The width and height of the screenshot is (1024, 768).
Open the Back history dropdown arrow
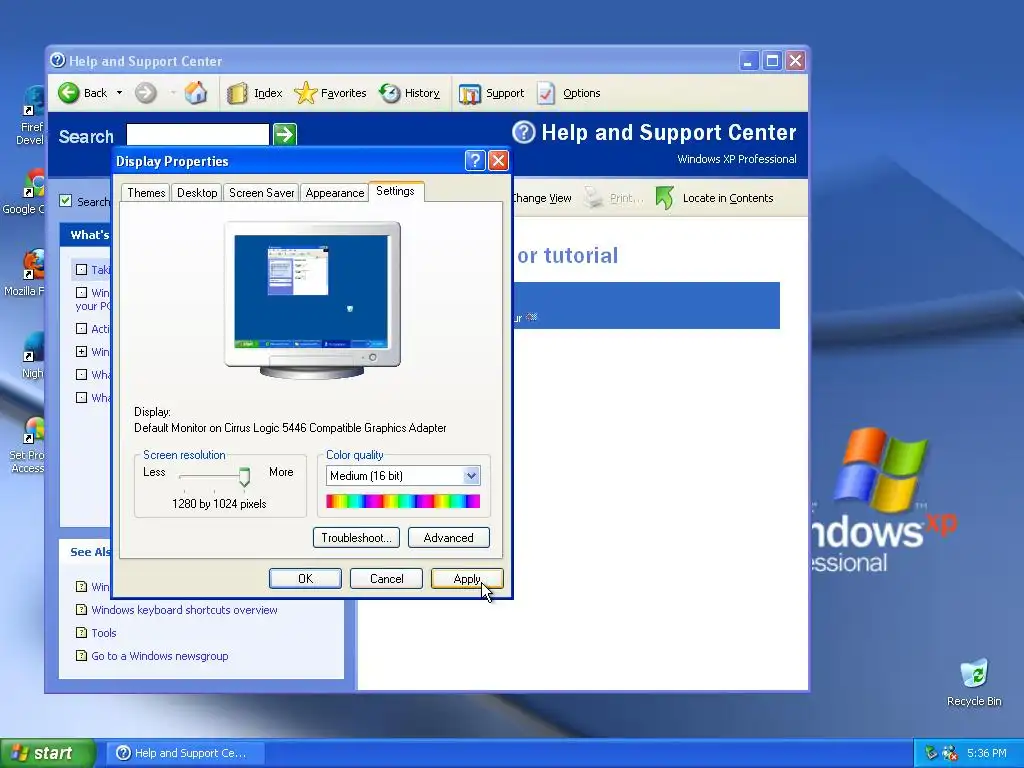click(120, 93)
